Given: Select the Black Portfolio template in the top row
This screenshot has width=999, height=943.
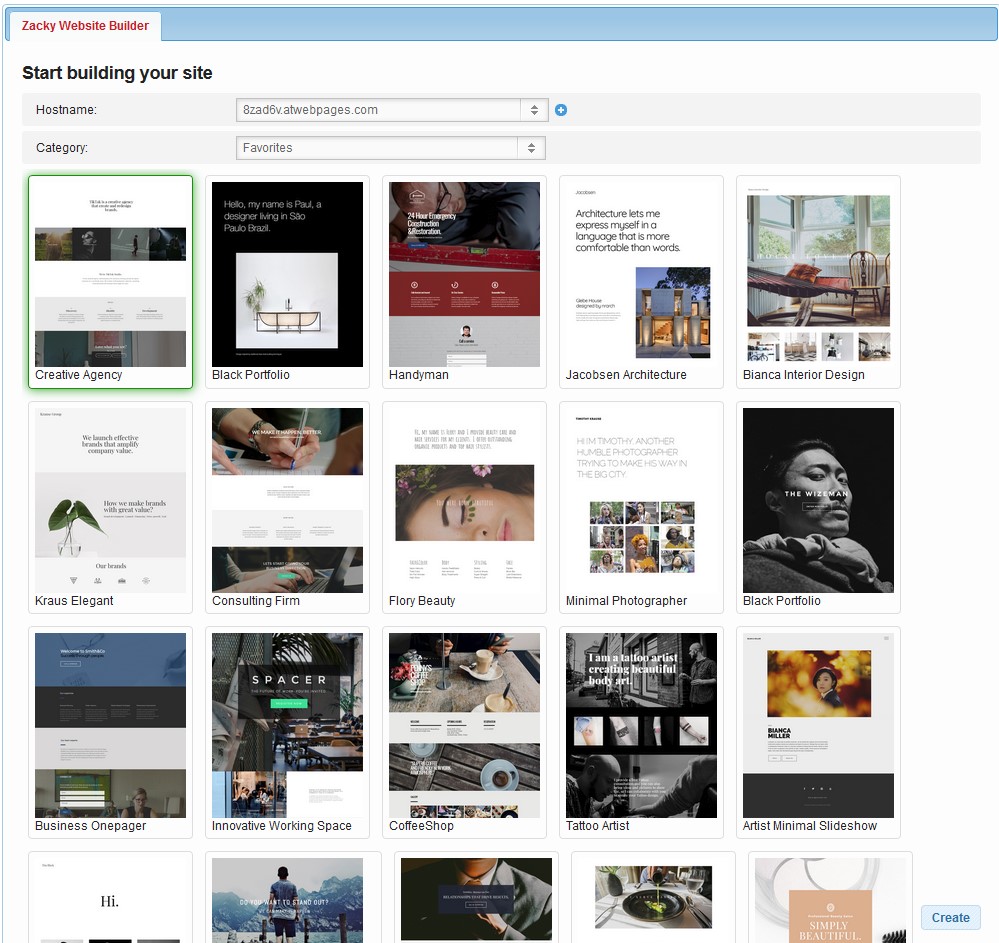Looking at the screenshot, I should pos(287,273).
